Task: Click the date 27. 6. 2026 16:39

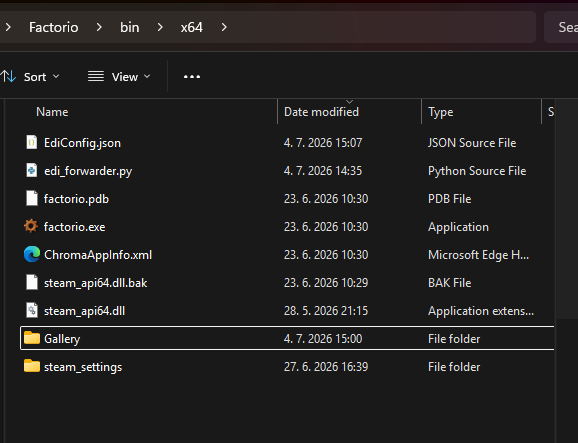Action: 326,367
